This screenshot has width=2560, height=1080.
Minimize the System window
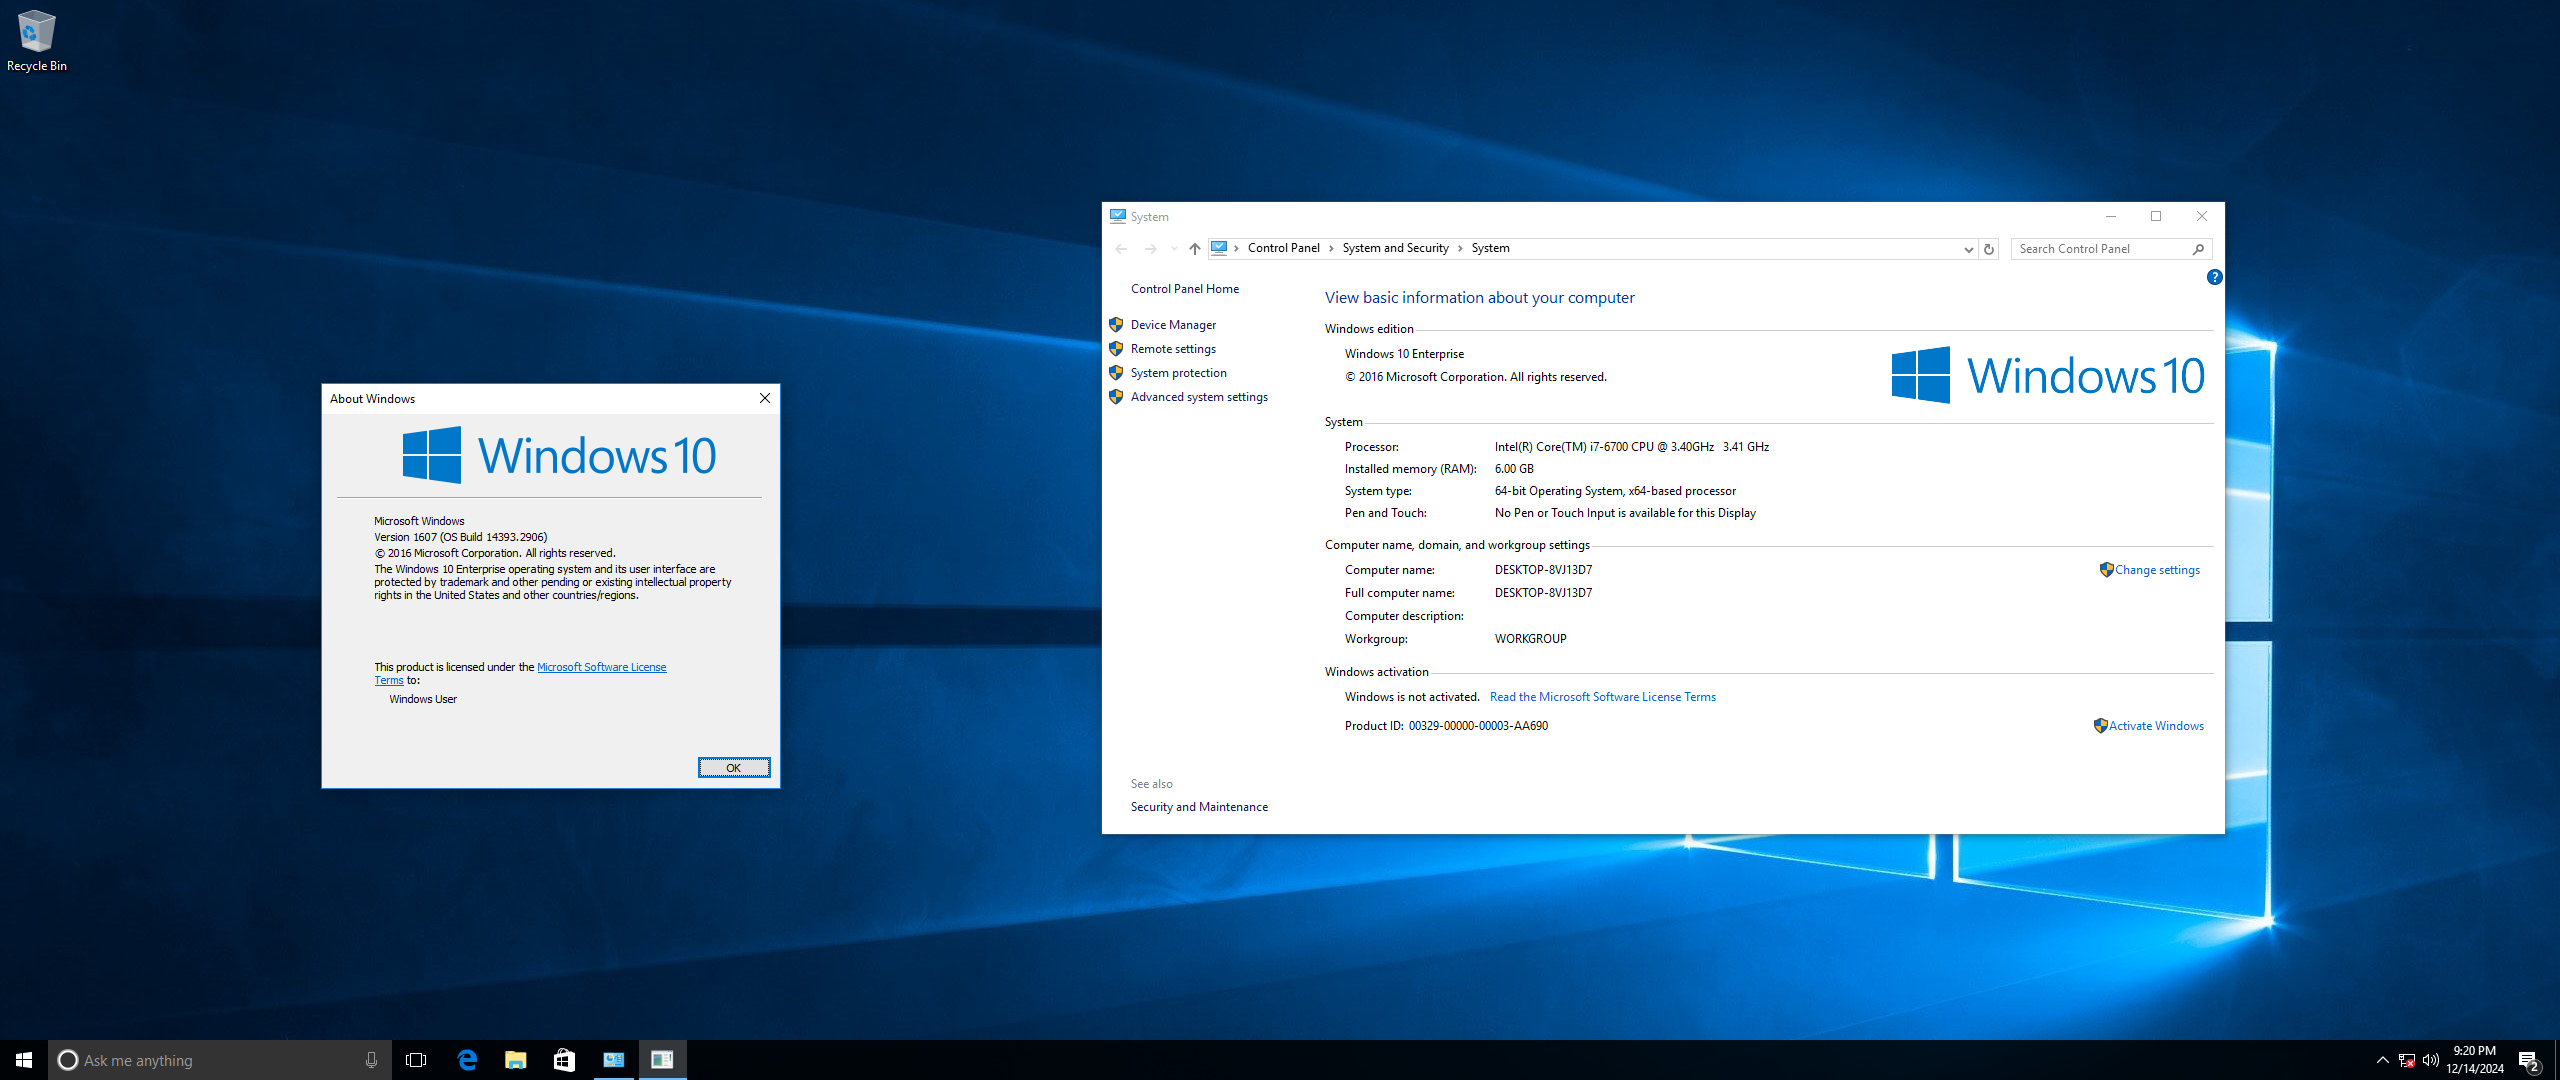[2110, 216]
